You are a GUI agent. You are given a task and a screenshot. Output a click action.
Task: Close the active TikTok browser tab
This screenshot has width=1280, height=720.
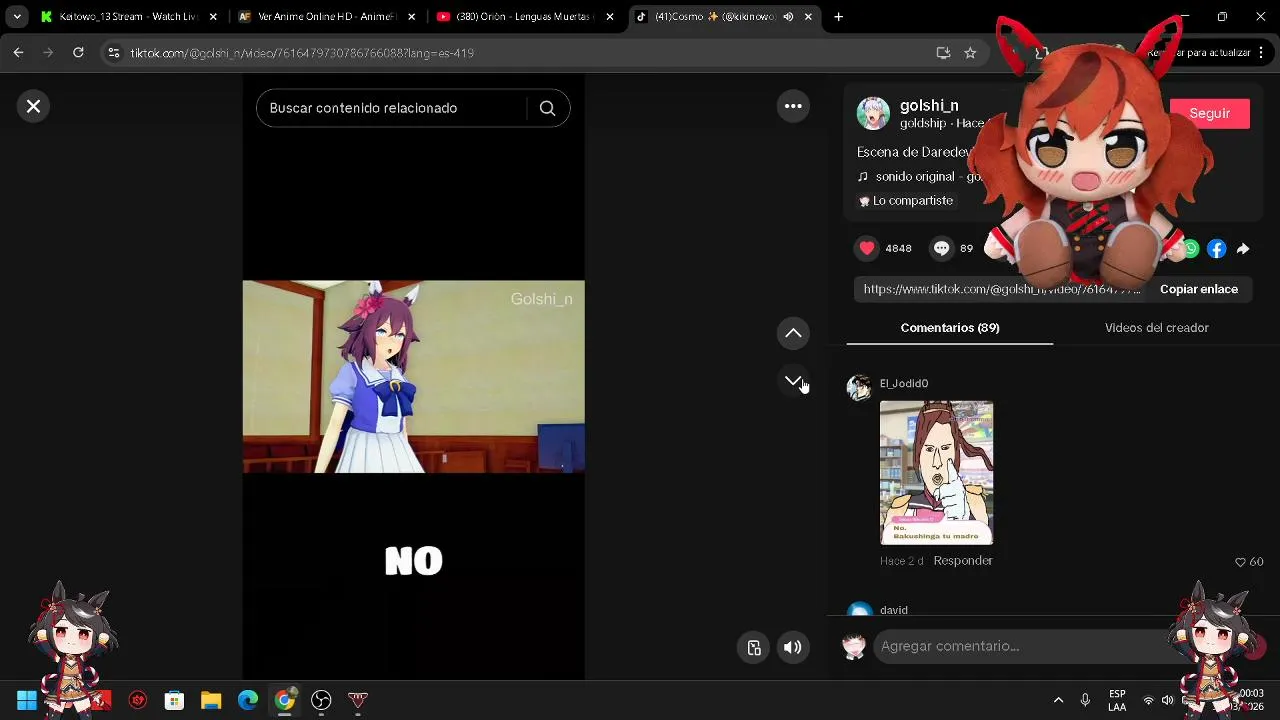pyautogui.click(x=808, y=17)
